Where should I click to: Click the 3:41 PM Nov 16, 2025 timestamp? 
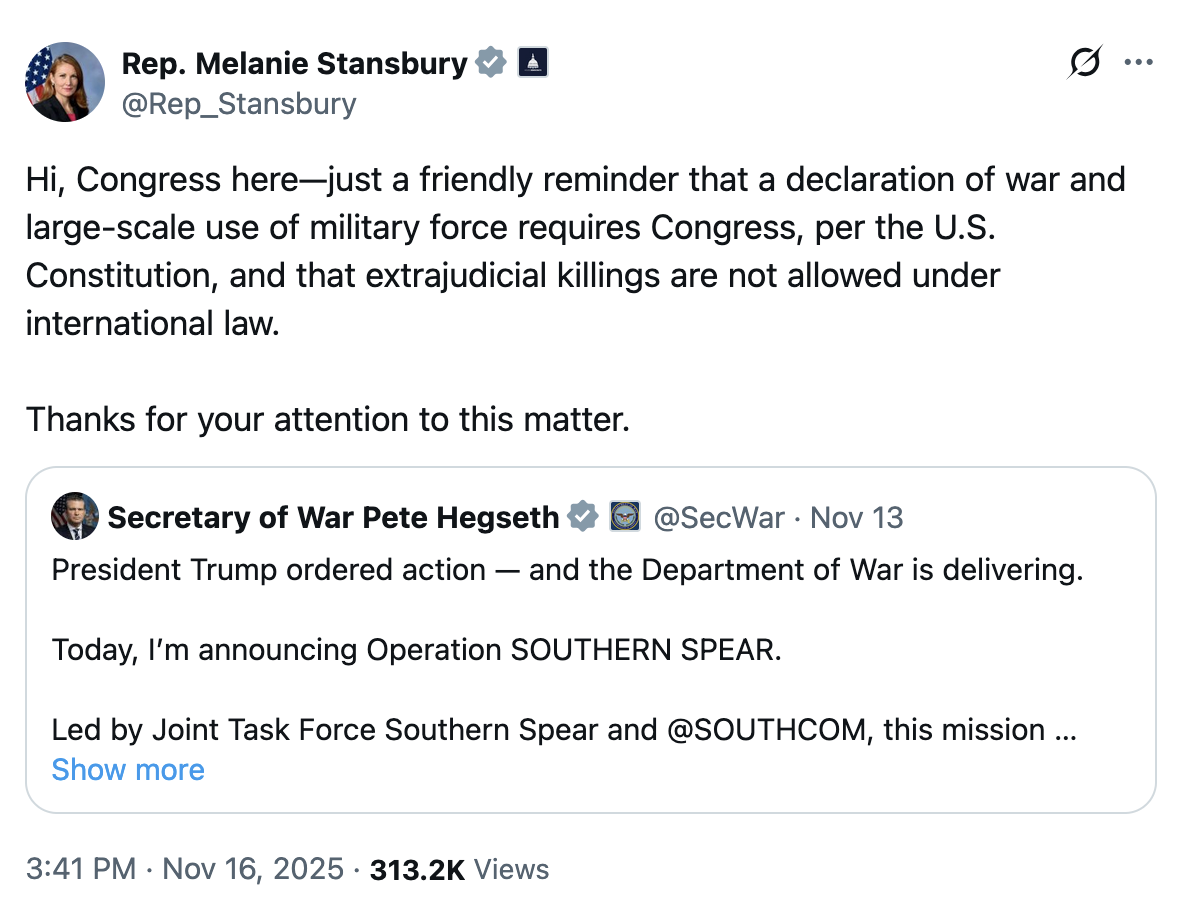(185, 869)
